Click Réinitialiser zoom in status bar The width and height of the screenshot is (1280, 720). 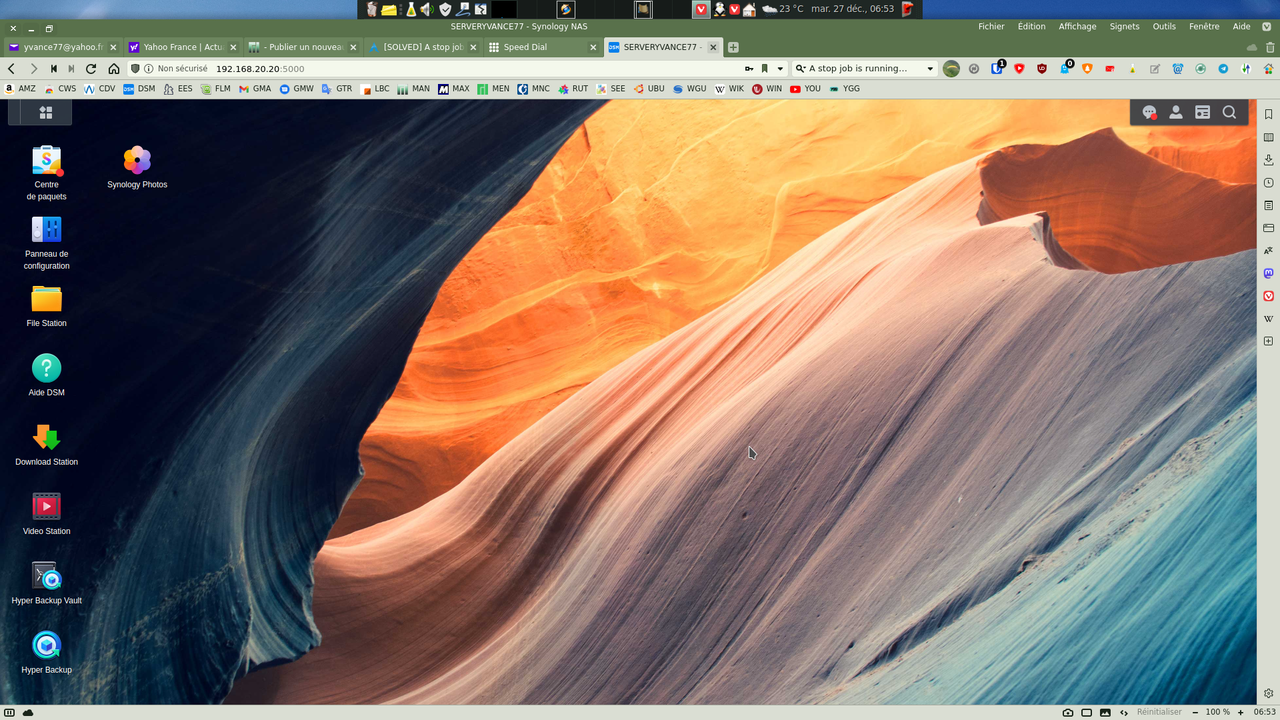[1159, 712]
